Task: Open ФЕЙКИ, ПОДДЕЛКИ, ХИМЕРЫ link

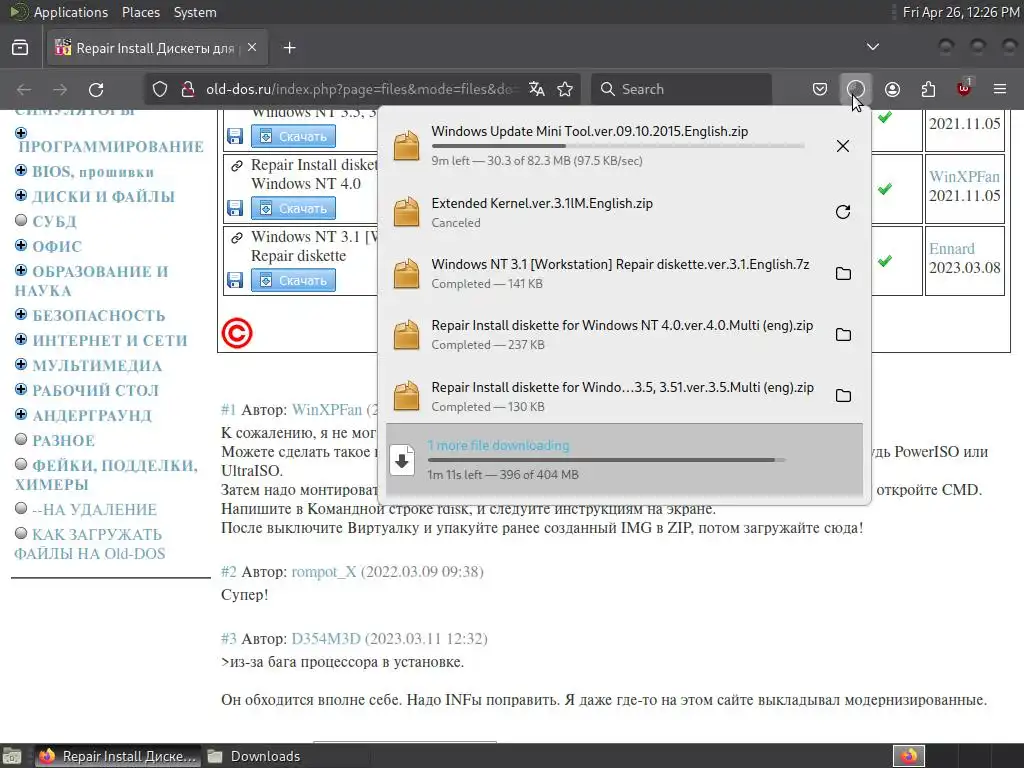Action: pos(106,475)
